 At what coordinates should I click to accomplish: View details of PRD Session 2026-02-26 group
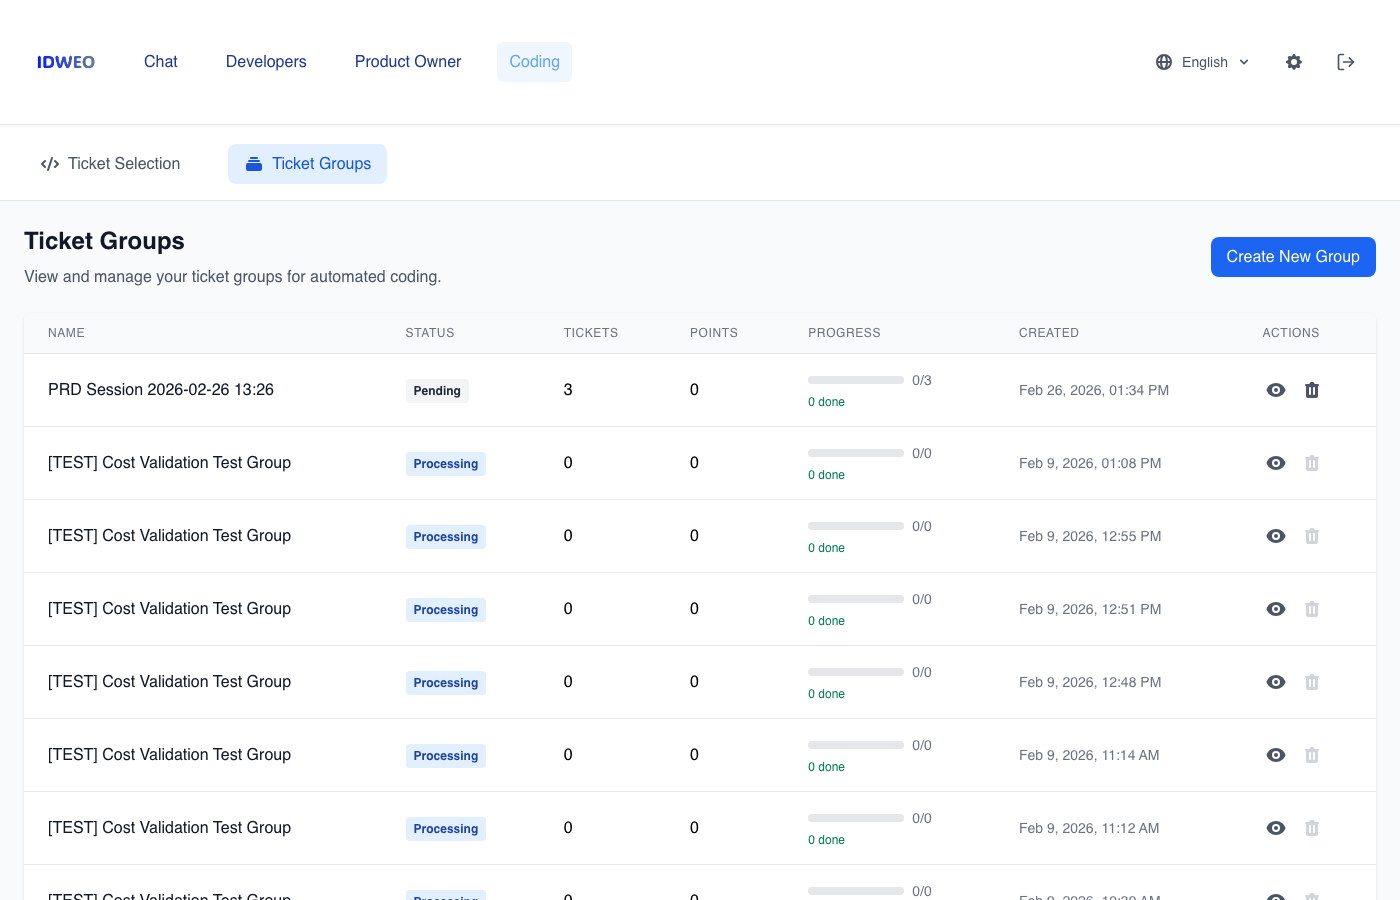(x=1276, y=390)
